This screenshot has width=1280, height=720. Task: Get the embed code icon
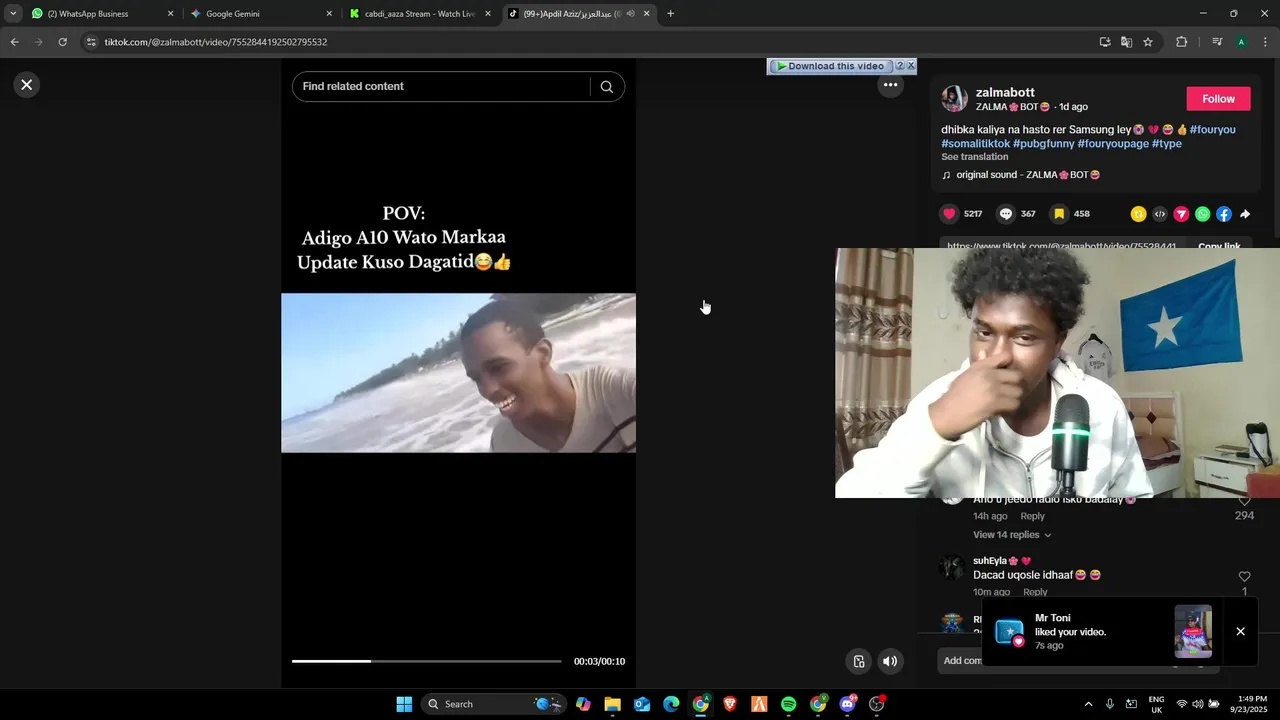coord(1160,214)
